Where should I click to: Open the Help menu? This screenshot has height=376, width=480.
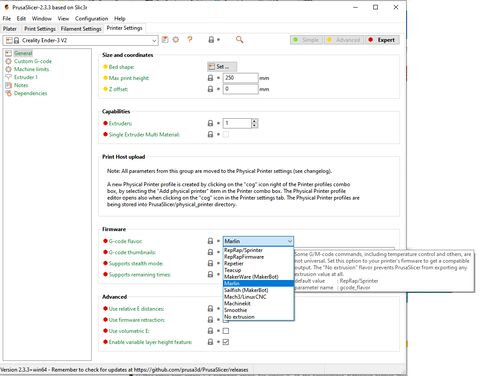[x=120, y=19]
